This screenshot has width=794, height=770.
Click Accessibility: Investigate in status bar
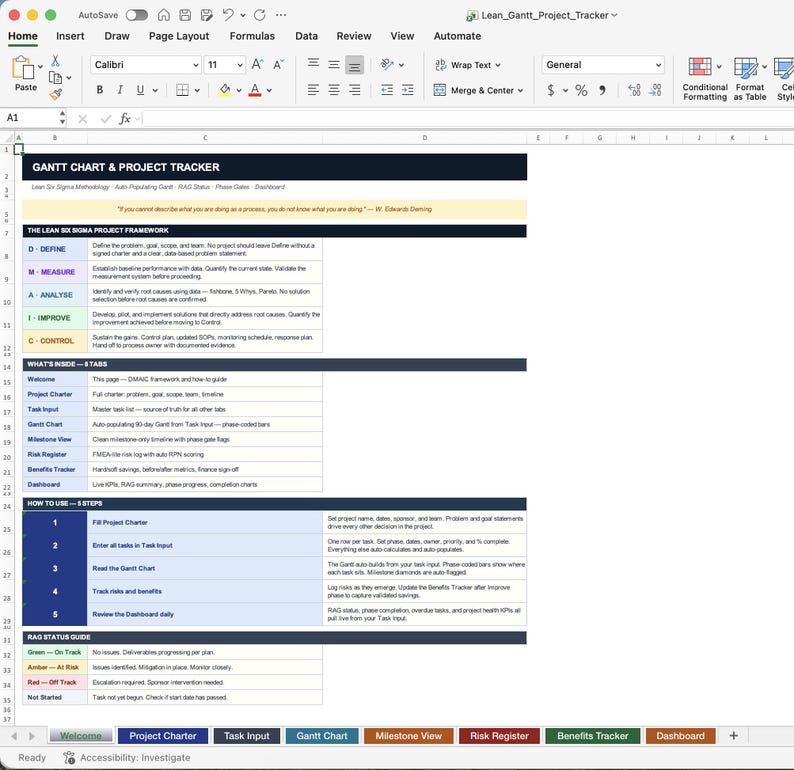click(127, 757)
